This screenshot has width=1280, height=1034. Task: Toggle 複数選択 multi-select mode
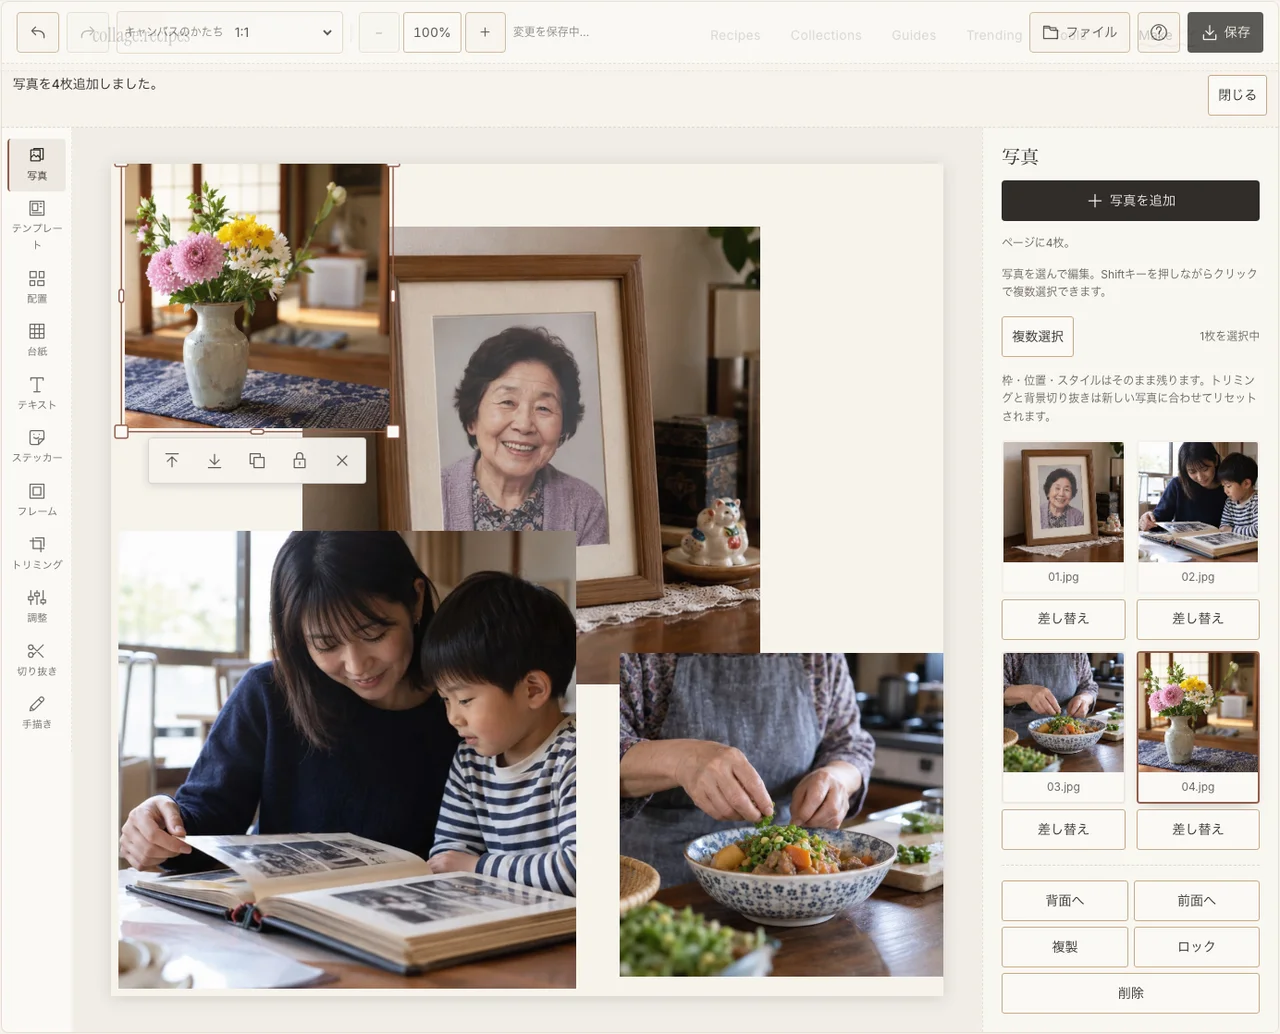click(x=1038, y=337)
